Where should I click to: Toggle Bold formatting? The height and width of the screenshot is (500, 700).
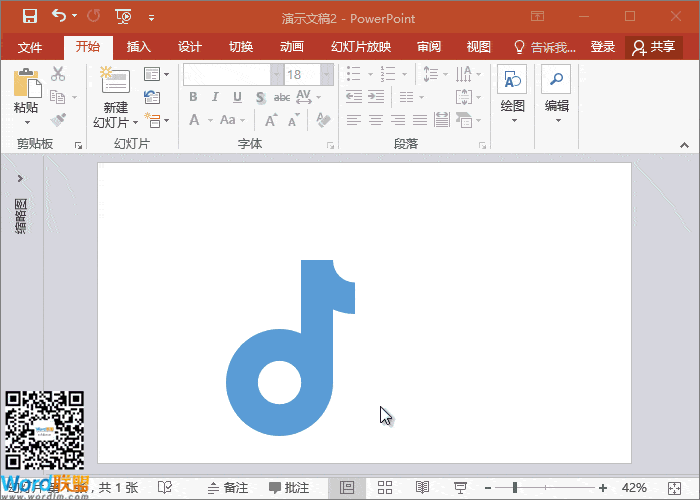tap(193, 97)
